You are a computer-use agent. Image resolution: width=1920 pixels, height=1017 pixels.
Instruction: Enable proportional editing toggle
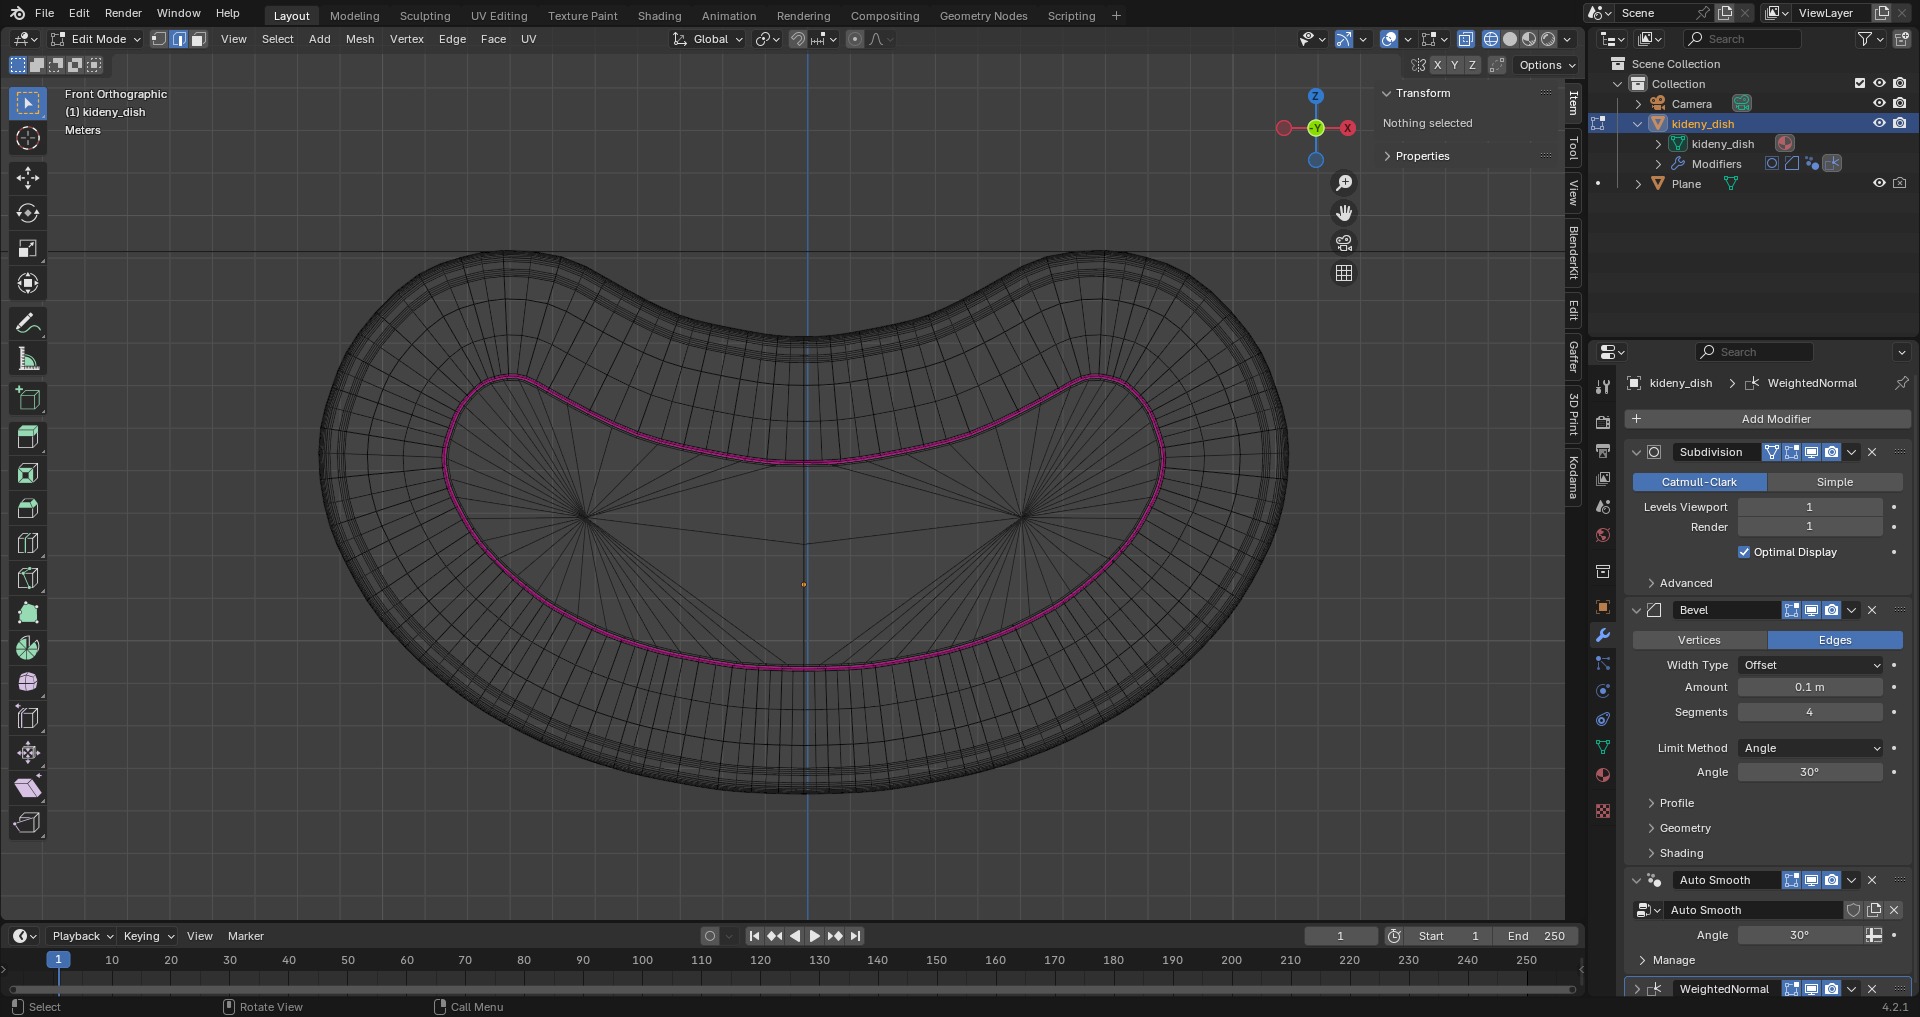(855, 39)
